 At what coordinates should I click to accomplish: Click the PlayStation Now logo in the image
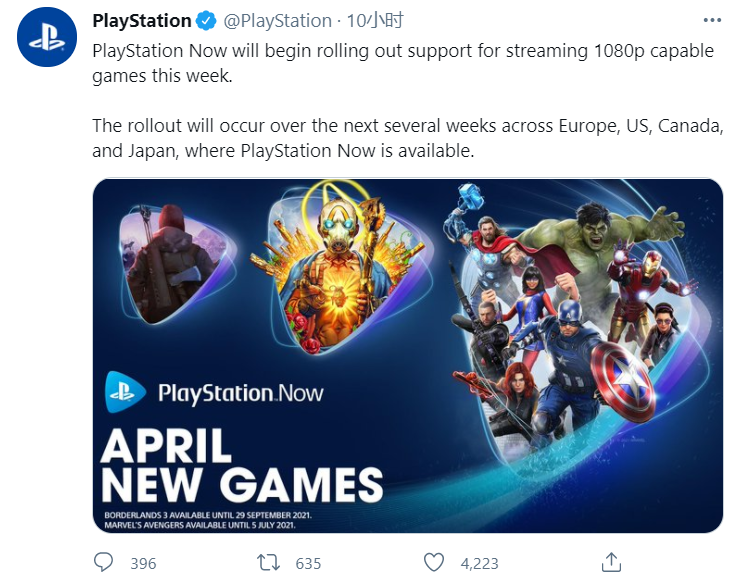[x=216, y=391]
